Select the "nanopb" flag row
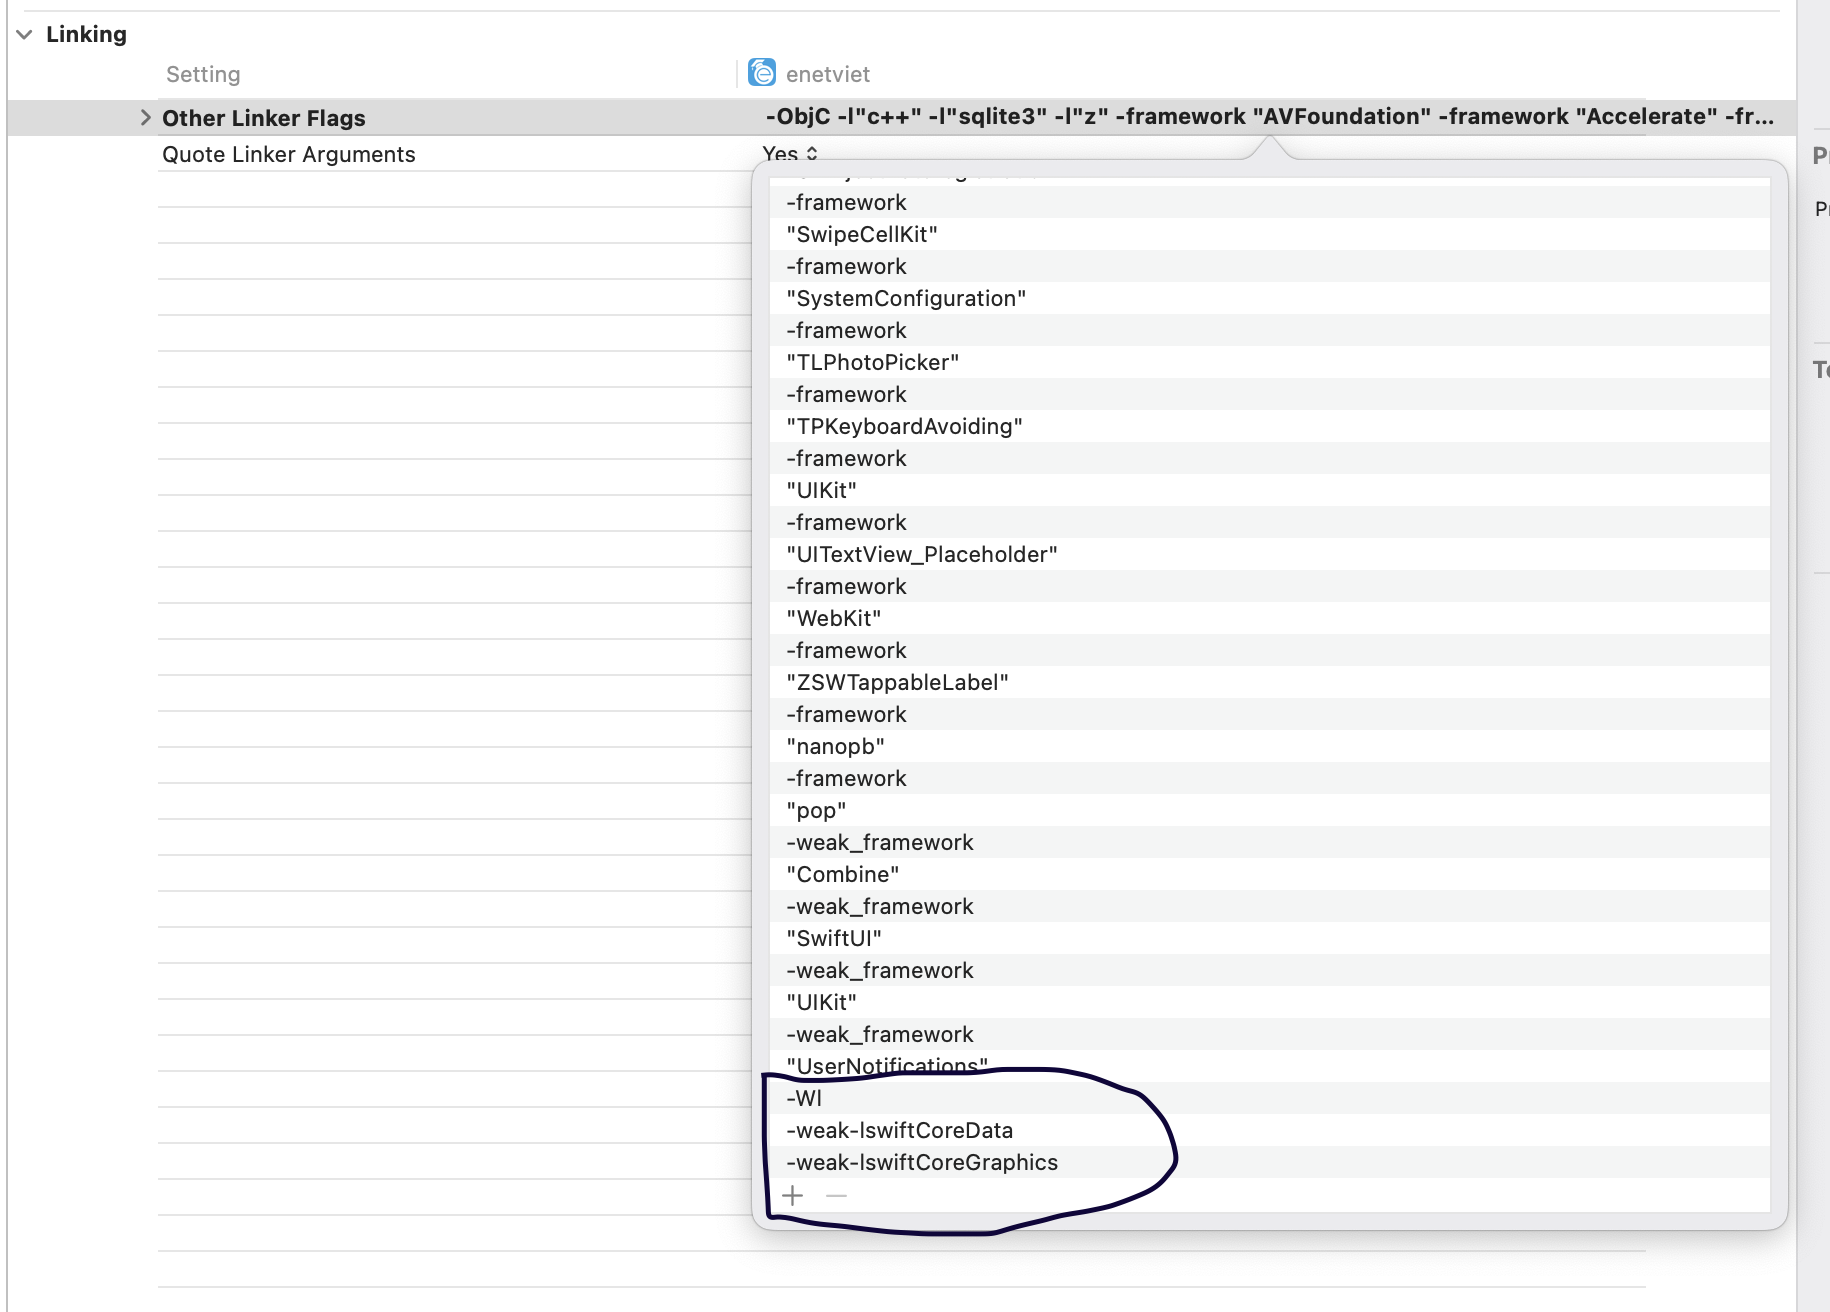 [835, 747]
